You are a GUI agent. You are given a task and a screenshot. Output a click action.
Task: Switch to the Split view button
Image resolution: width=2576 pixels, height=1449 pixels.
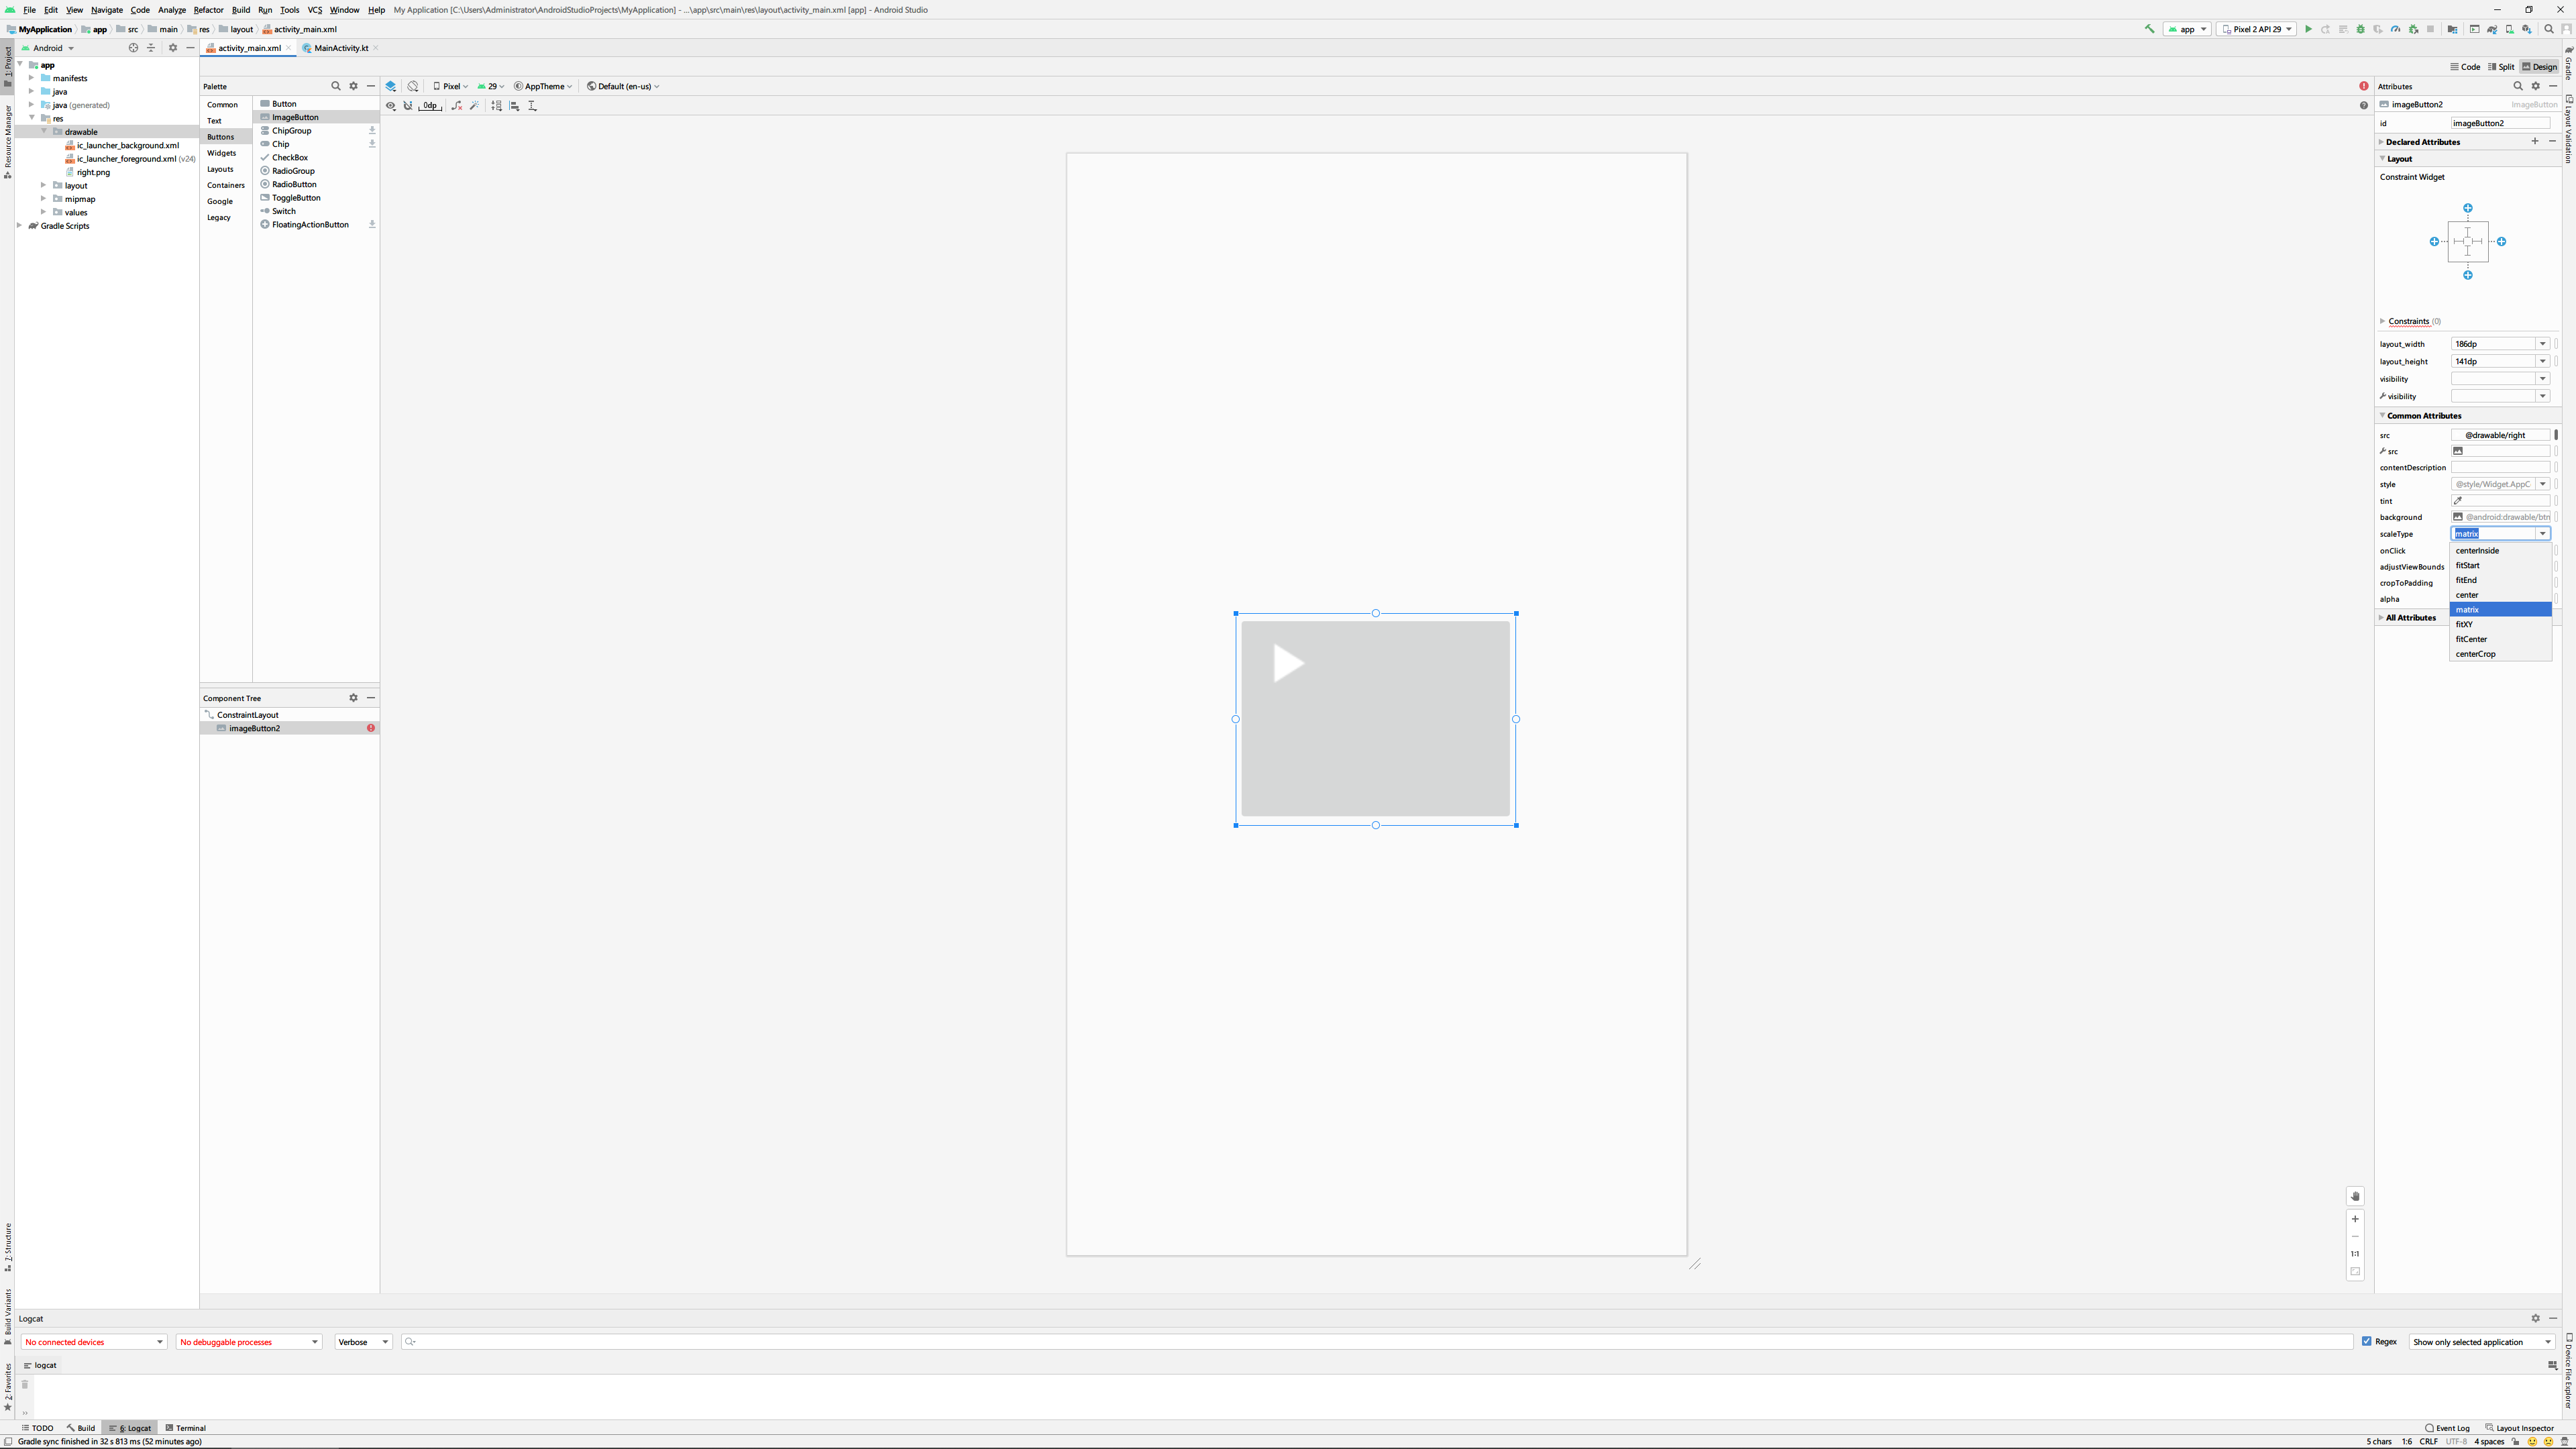2501,67
